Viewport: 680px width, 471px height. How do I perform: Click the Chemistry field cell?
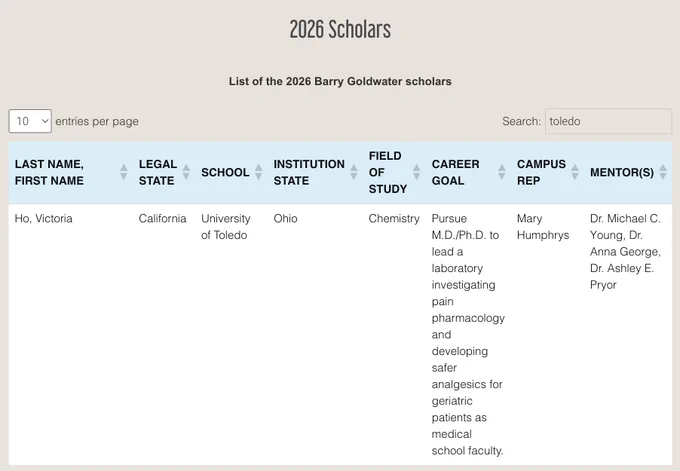[394, 218]
